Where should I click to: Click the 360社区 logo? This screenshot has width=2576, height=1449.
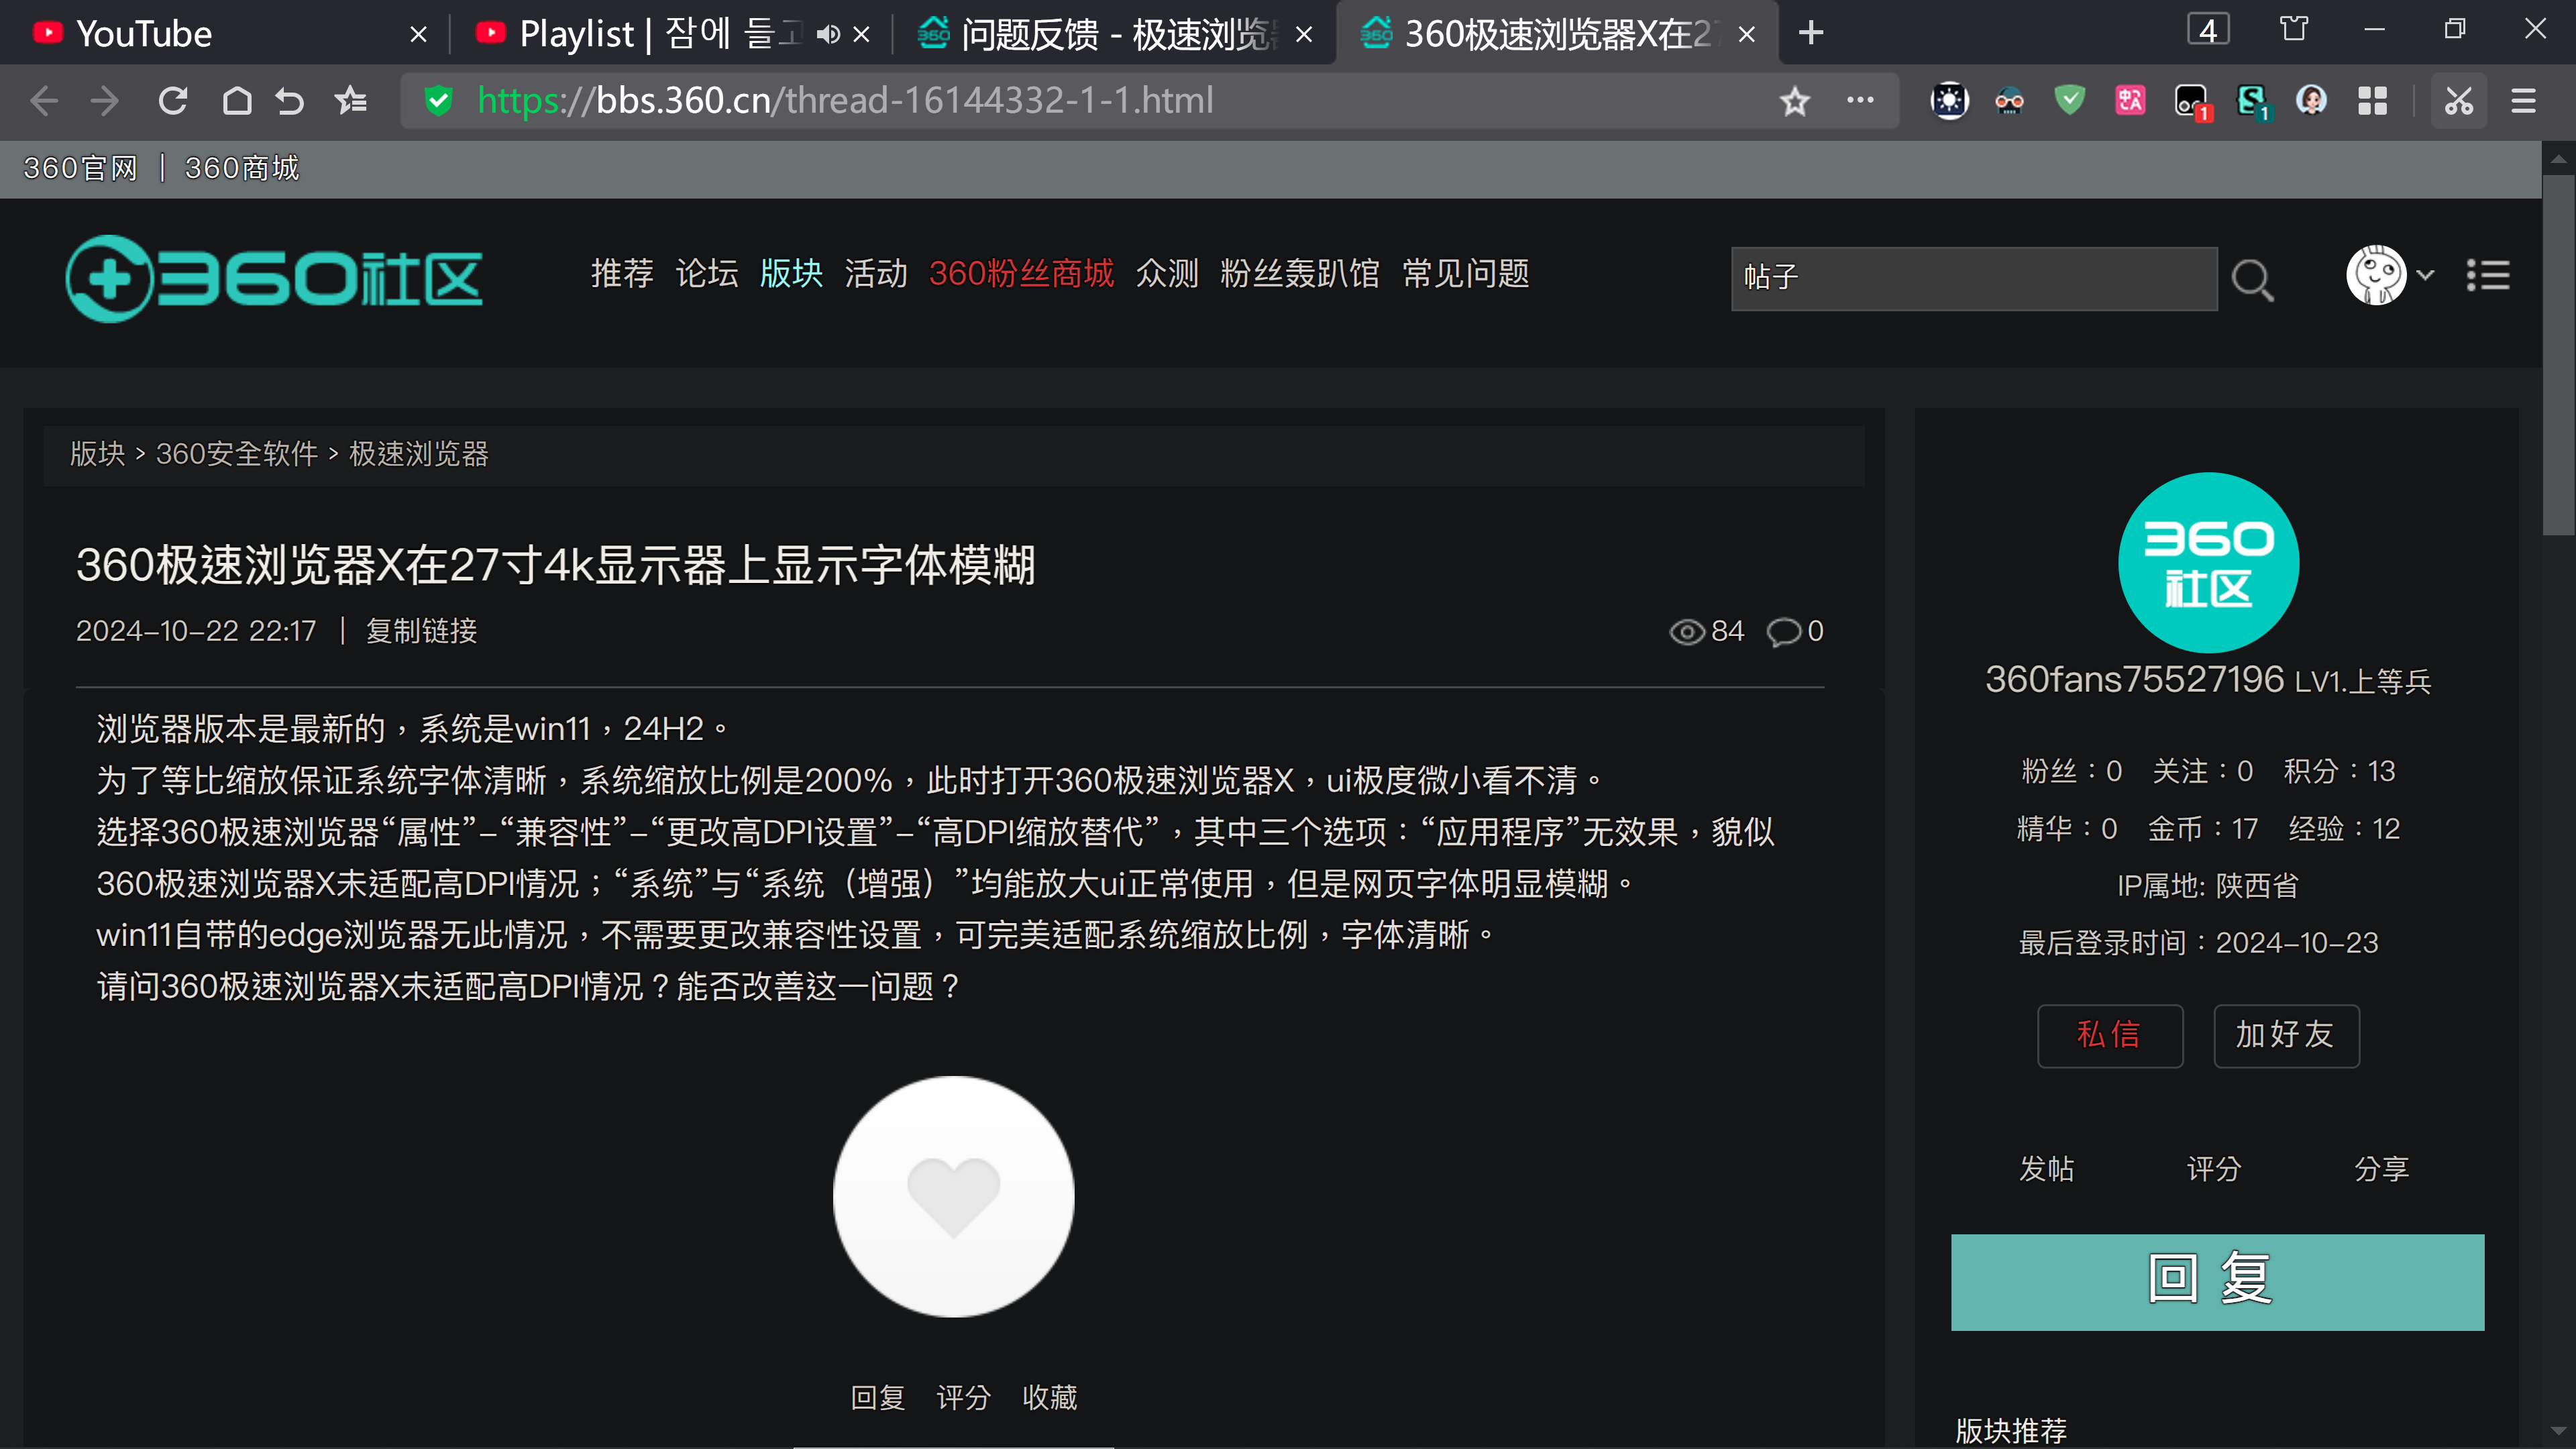tap(274, 278)
